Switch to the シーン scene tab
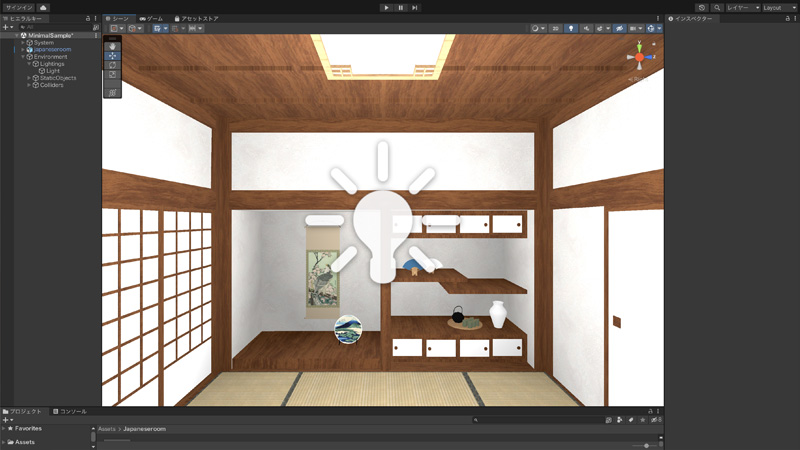Screen dimensions: 800x450 [x=117, y=18]
